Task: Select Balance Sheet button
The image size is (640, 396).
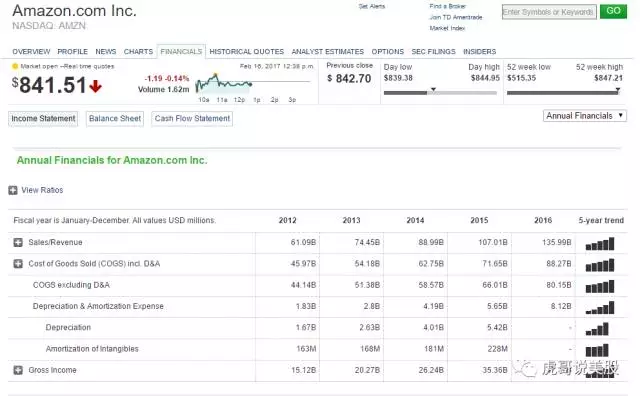Action: (115, 119)
